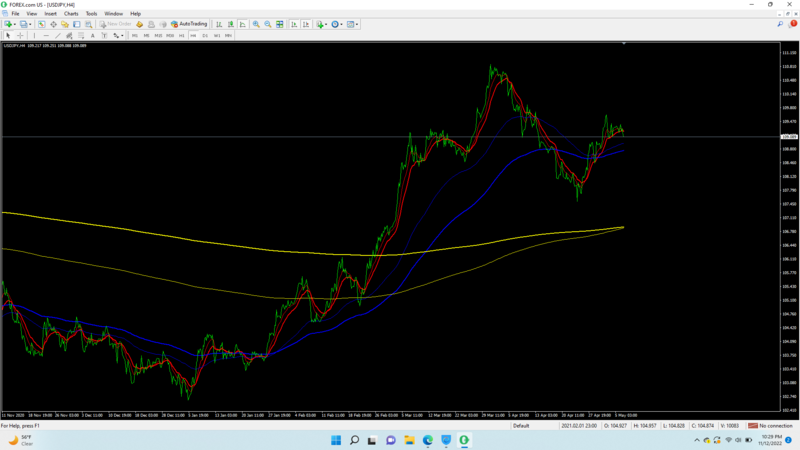Open the MetaEditor yellow book icon
The height and width of the screenshot is (450, 800).
(139, 24)
